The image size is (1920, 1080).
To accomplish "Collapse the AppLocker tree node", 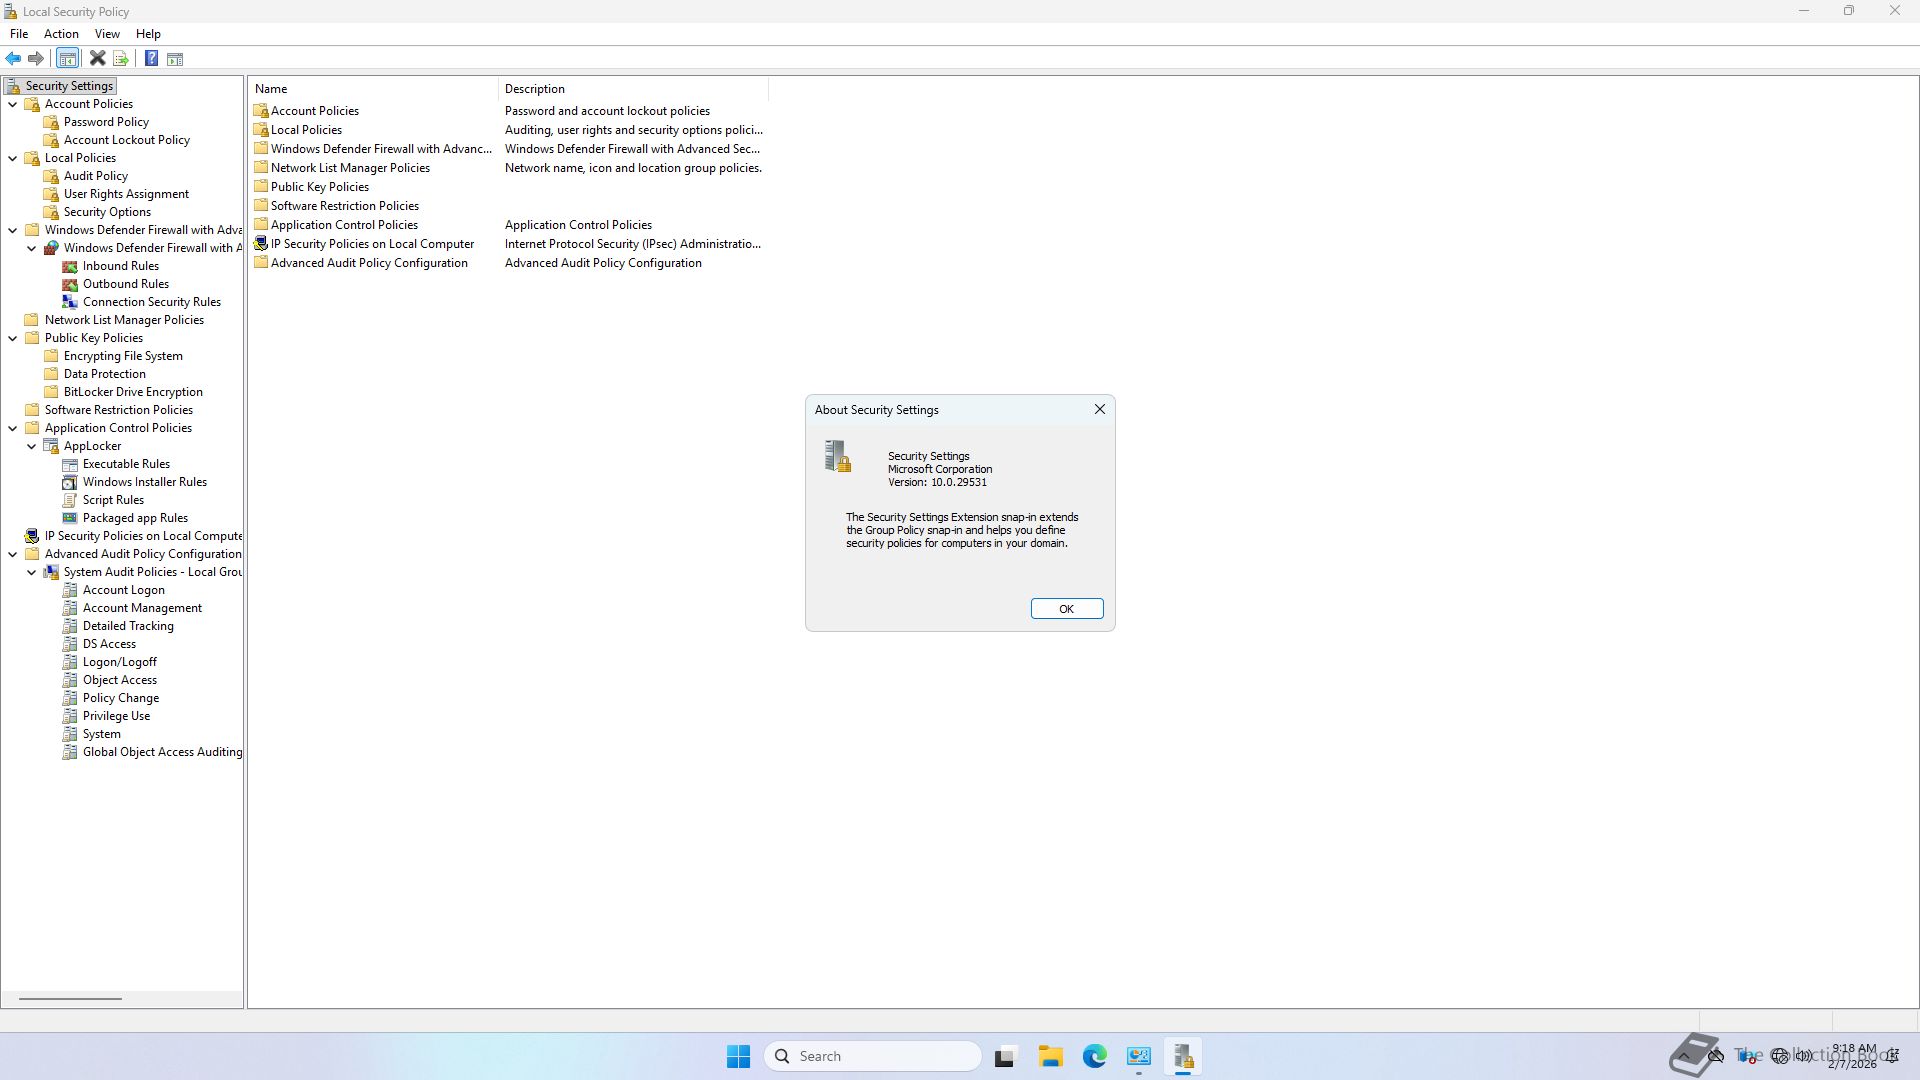I will [x=32, y=446].
